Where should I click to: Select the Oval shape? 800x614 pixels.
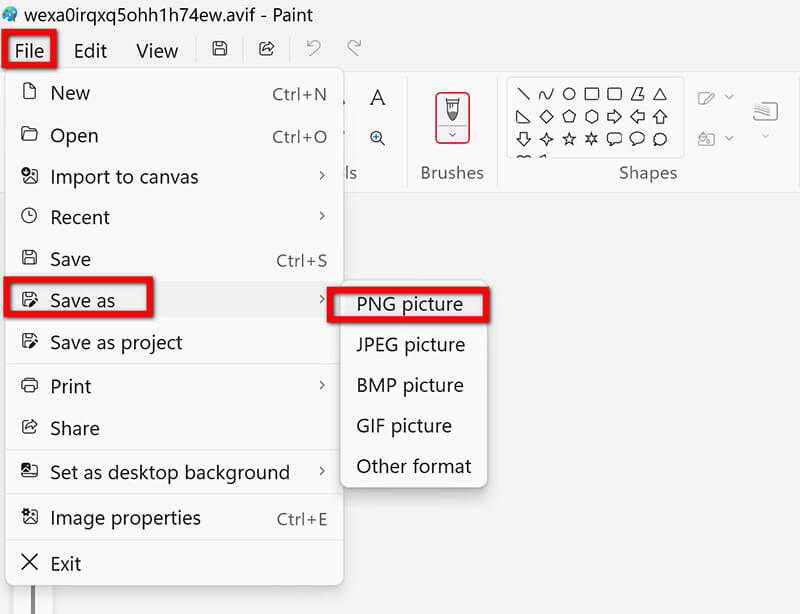(x=568, y=93)
